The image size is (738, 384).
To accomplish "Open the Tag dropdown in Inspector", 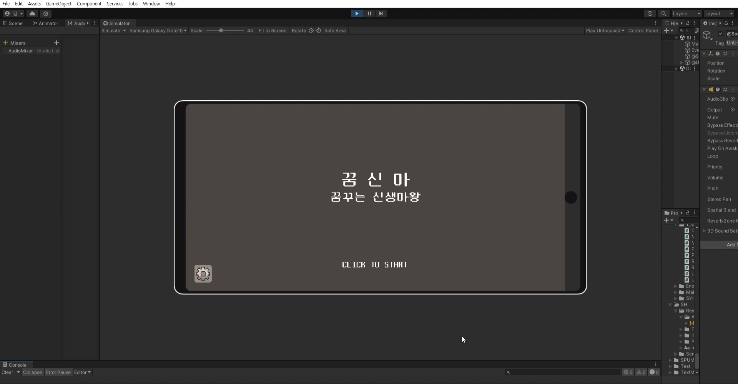I will pyautogui.click(x=732, y=43).
